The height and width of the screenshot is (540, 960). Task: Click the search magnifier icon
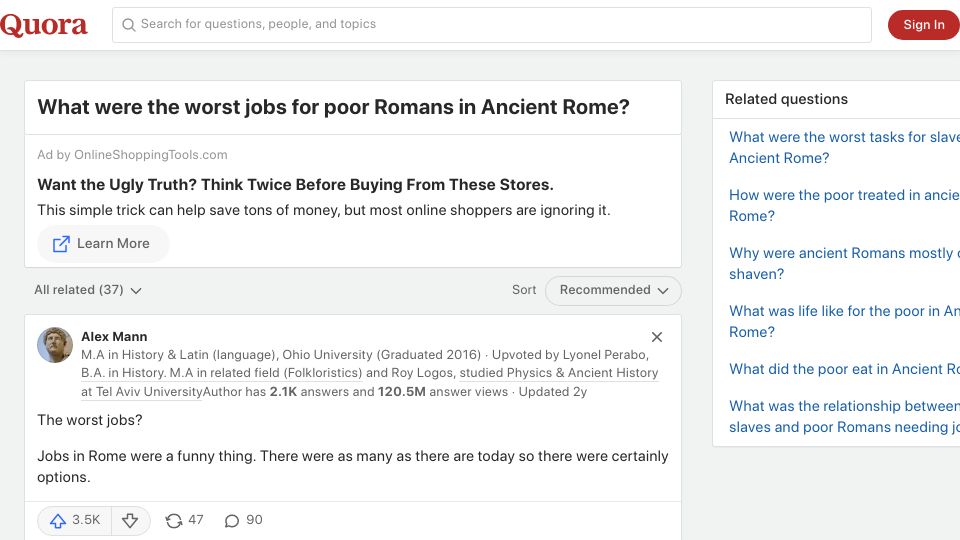click(129, 24)
